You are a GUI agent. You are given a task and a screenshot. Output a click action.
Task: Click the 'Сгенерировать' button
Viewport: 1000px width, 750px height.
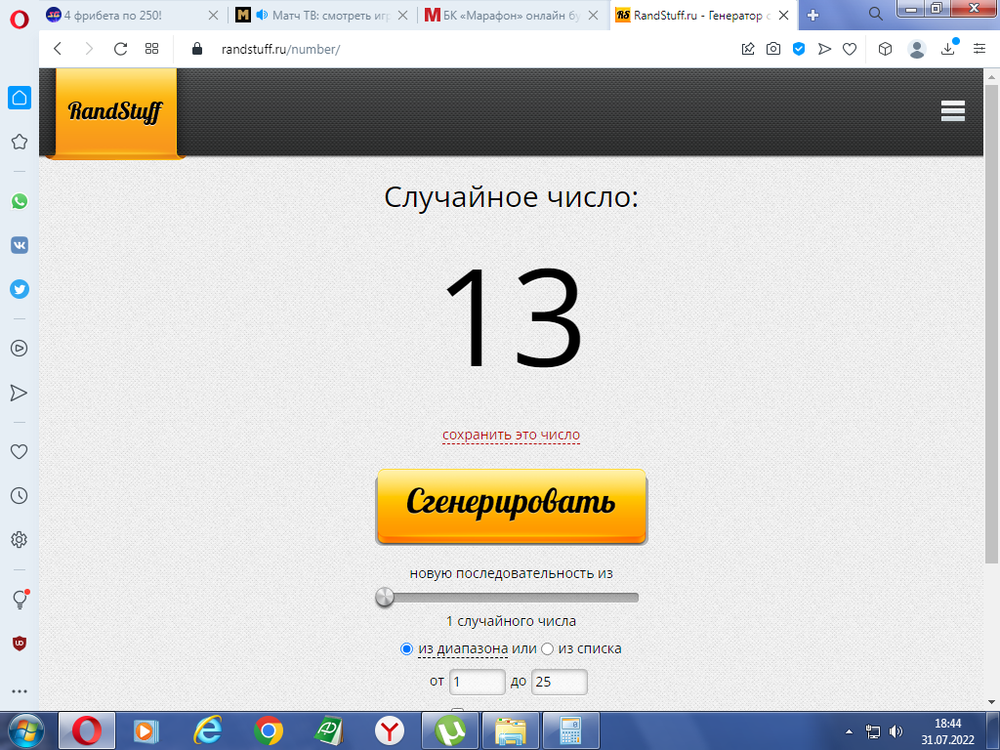click(511, 506)
